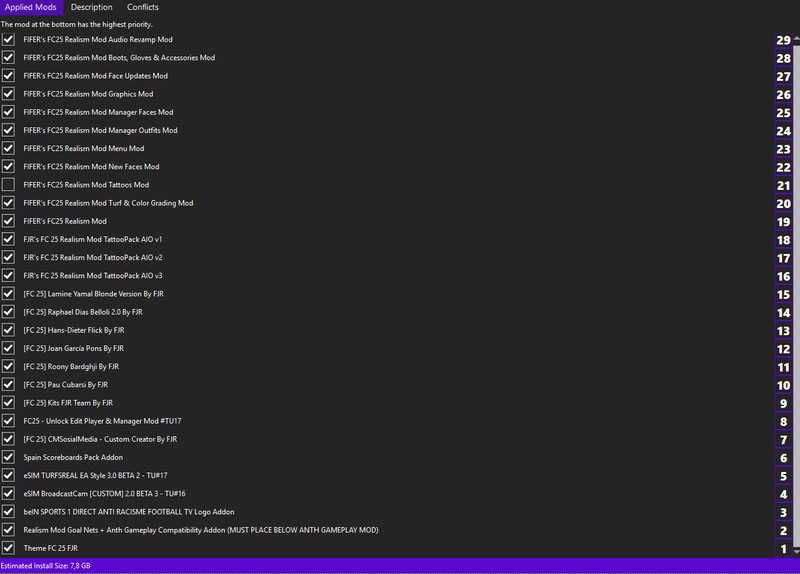Click priority number 29 badge

[x=783, y=40]
